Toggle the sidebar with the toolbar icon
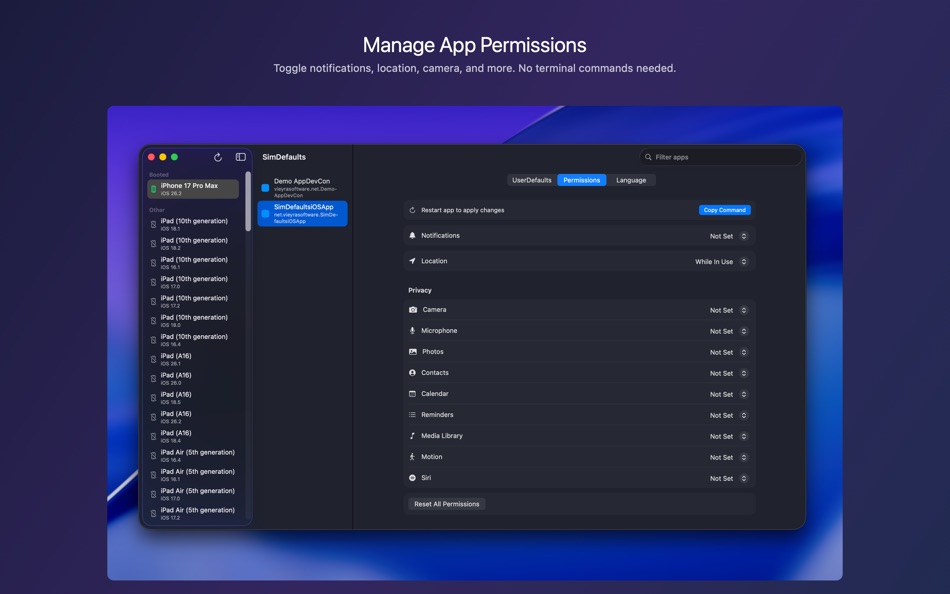This screenshot has height=594, width=950. 240,157
